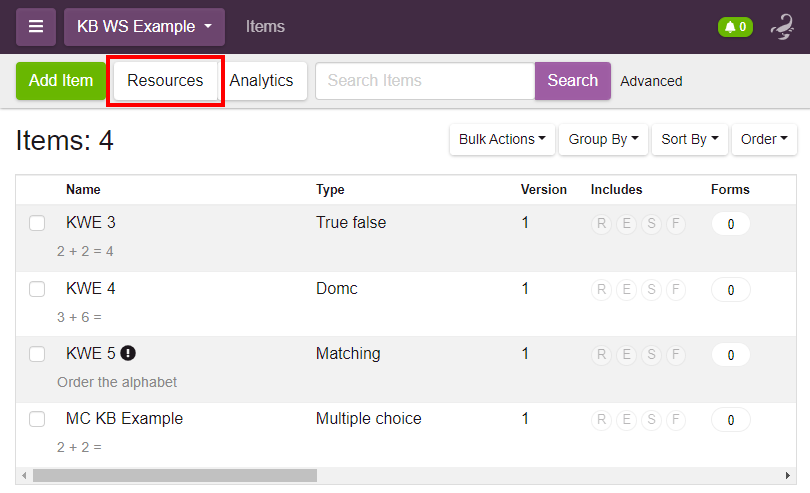Click the horizontal scrollbar thumb
The image size is (810, 493).
[175, 475]
